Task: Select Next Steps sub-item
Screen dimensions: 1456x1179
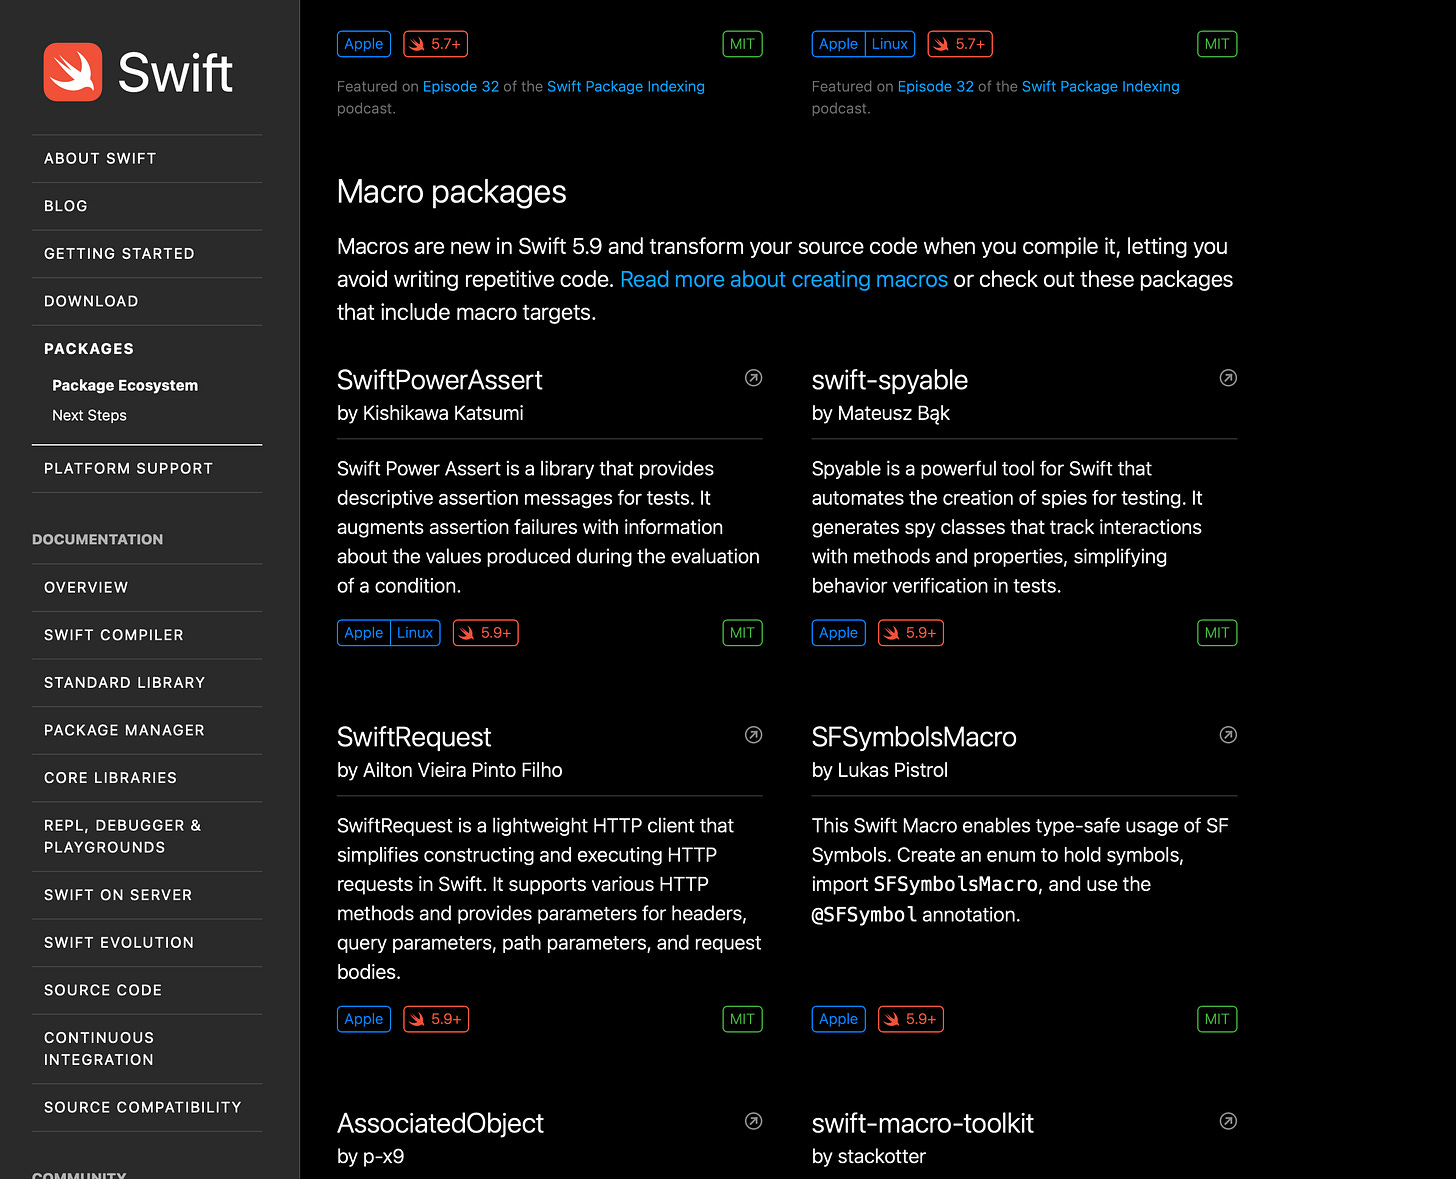Action: (x=89, y=415)
